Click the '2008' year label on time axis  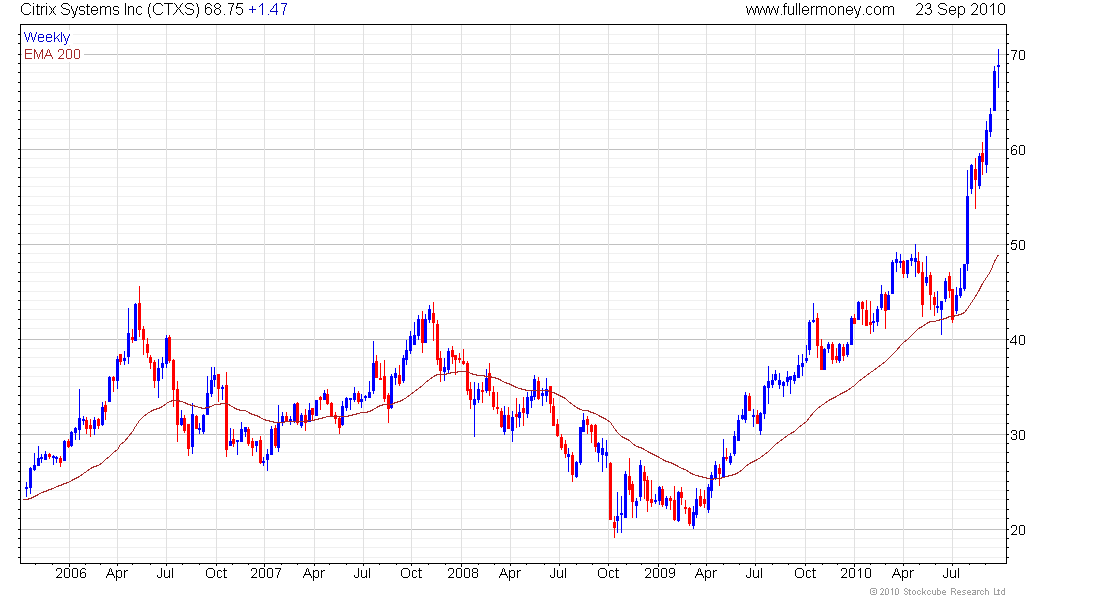[x=463, y=573]
